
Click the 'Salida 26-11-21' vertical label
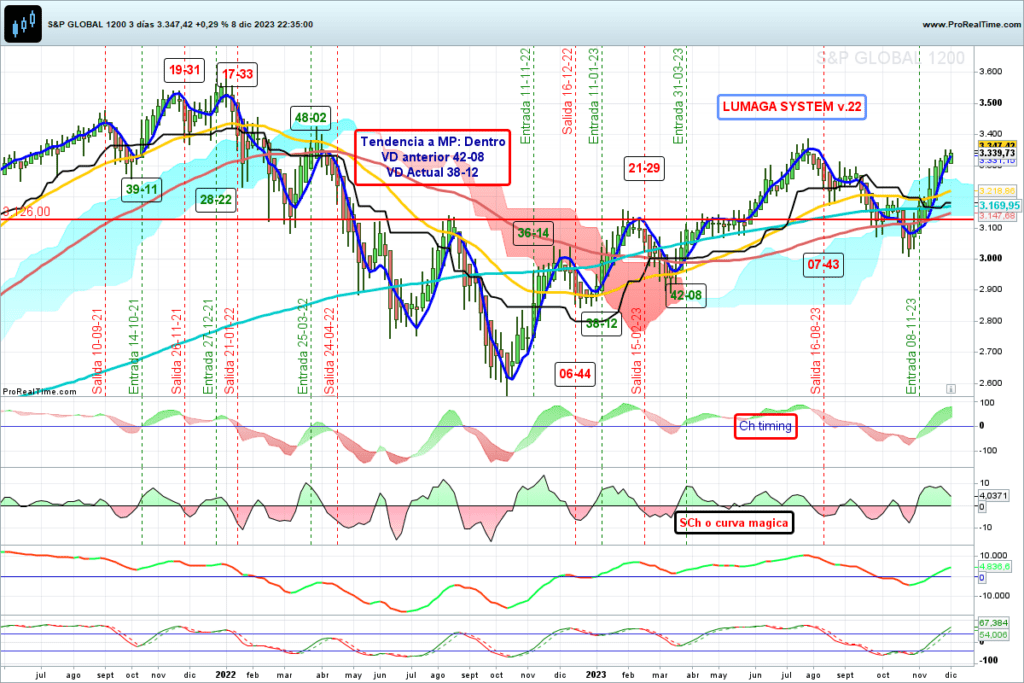(x=177, y=351)
